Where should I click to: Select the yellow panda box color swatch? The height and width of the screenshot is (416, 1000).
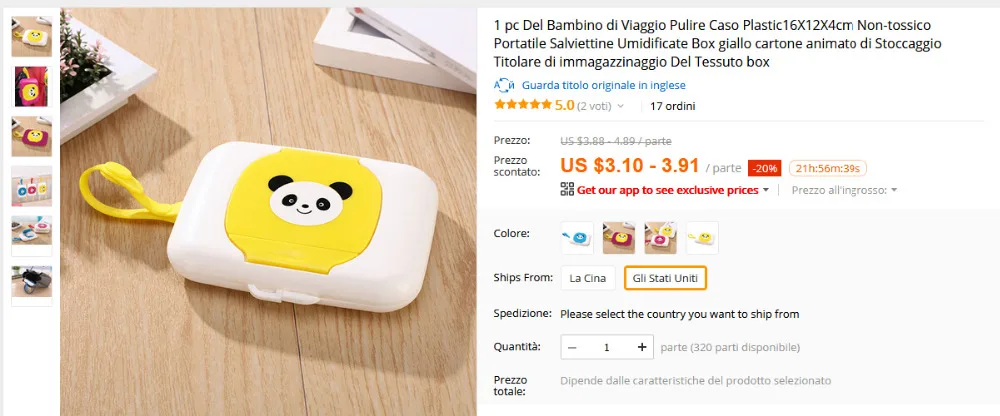click(x=702, y=238)
